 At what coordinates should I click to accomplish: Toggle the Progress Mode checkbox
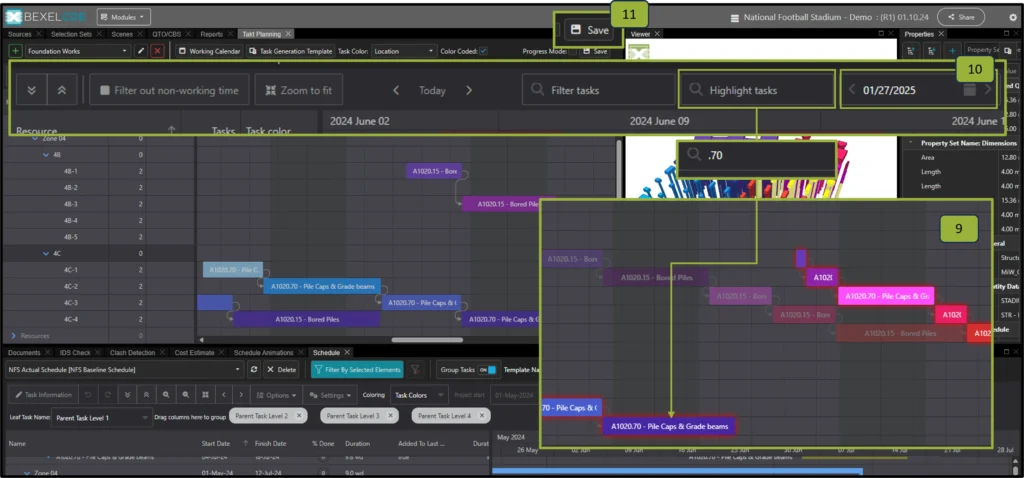[573, 51]
